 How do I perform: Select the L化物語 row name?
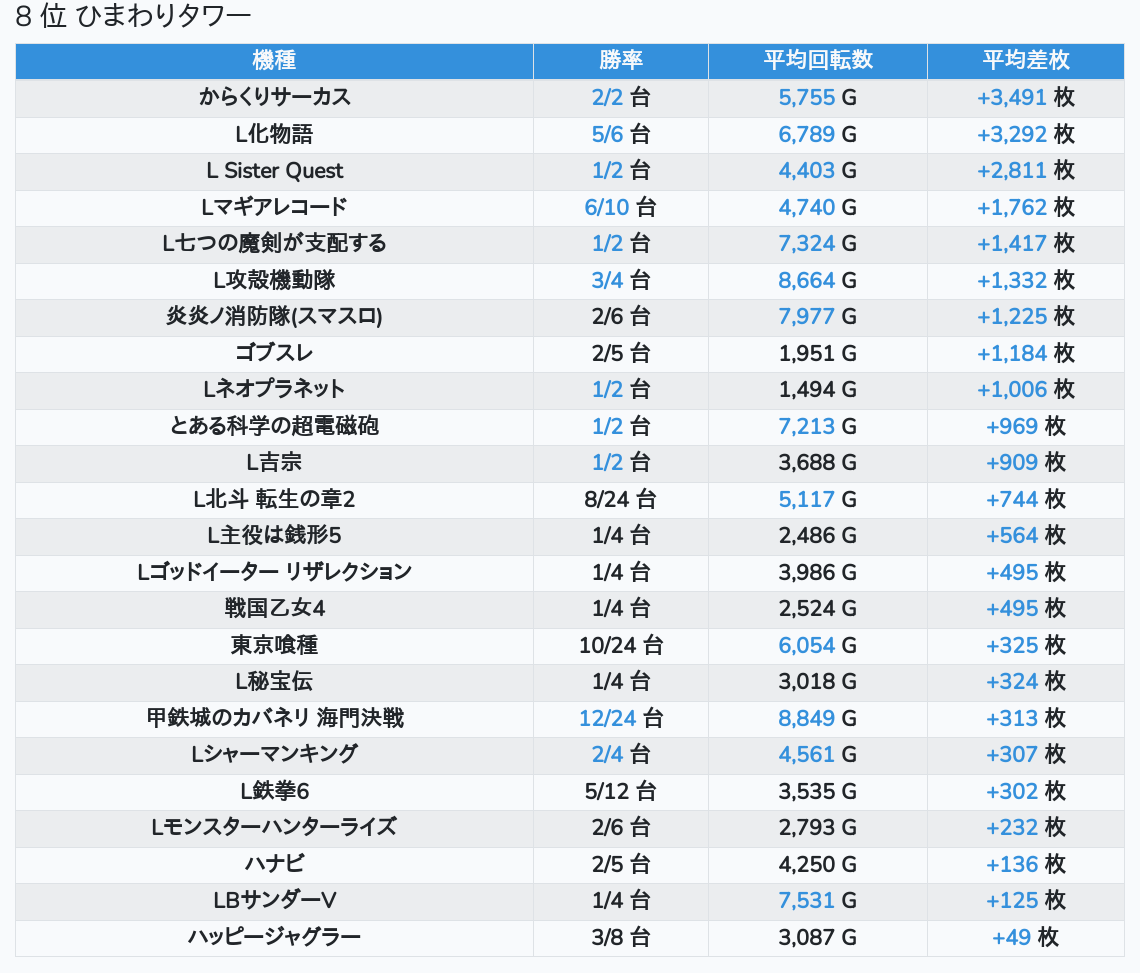pos(274,134)
